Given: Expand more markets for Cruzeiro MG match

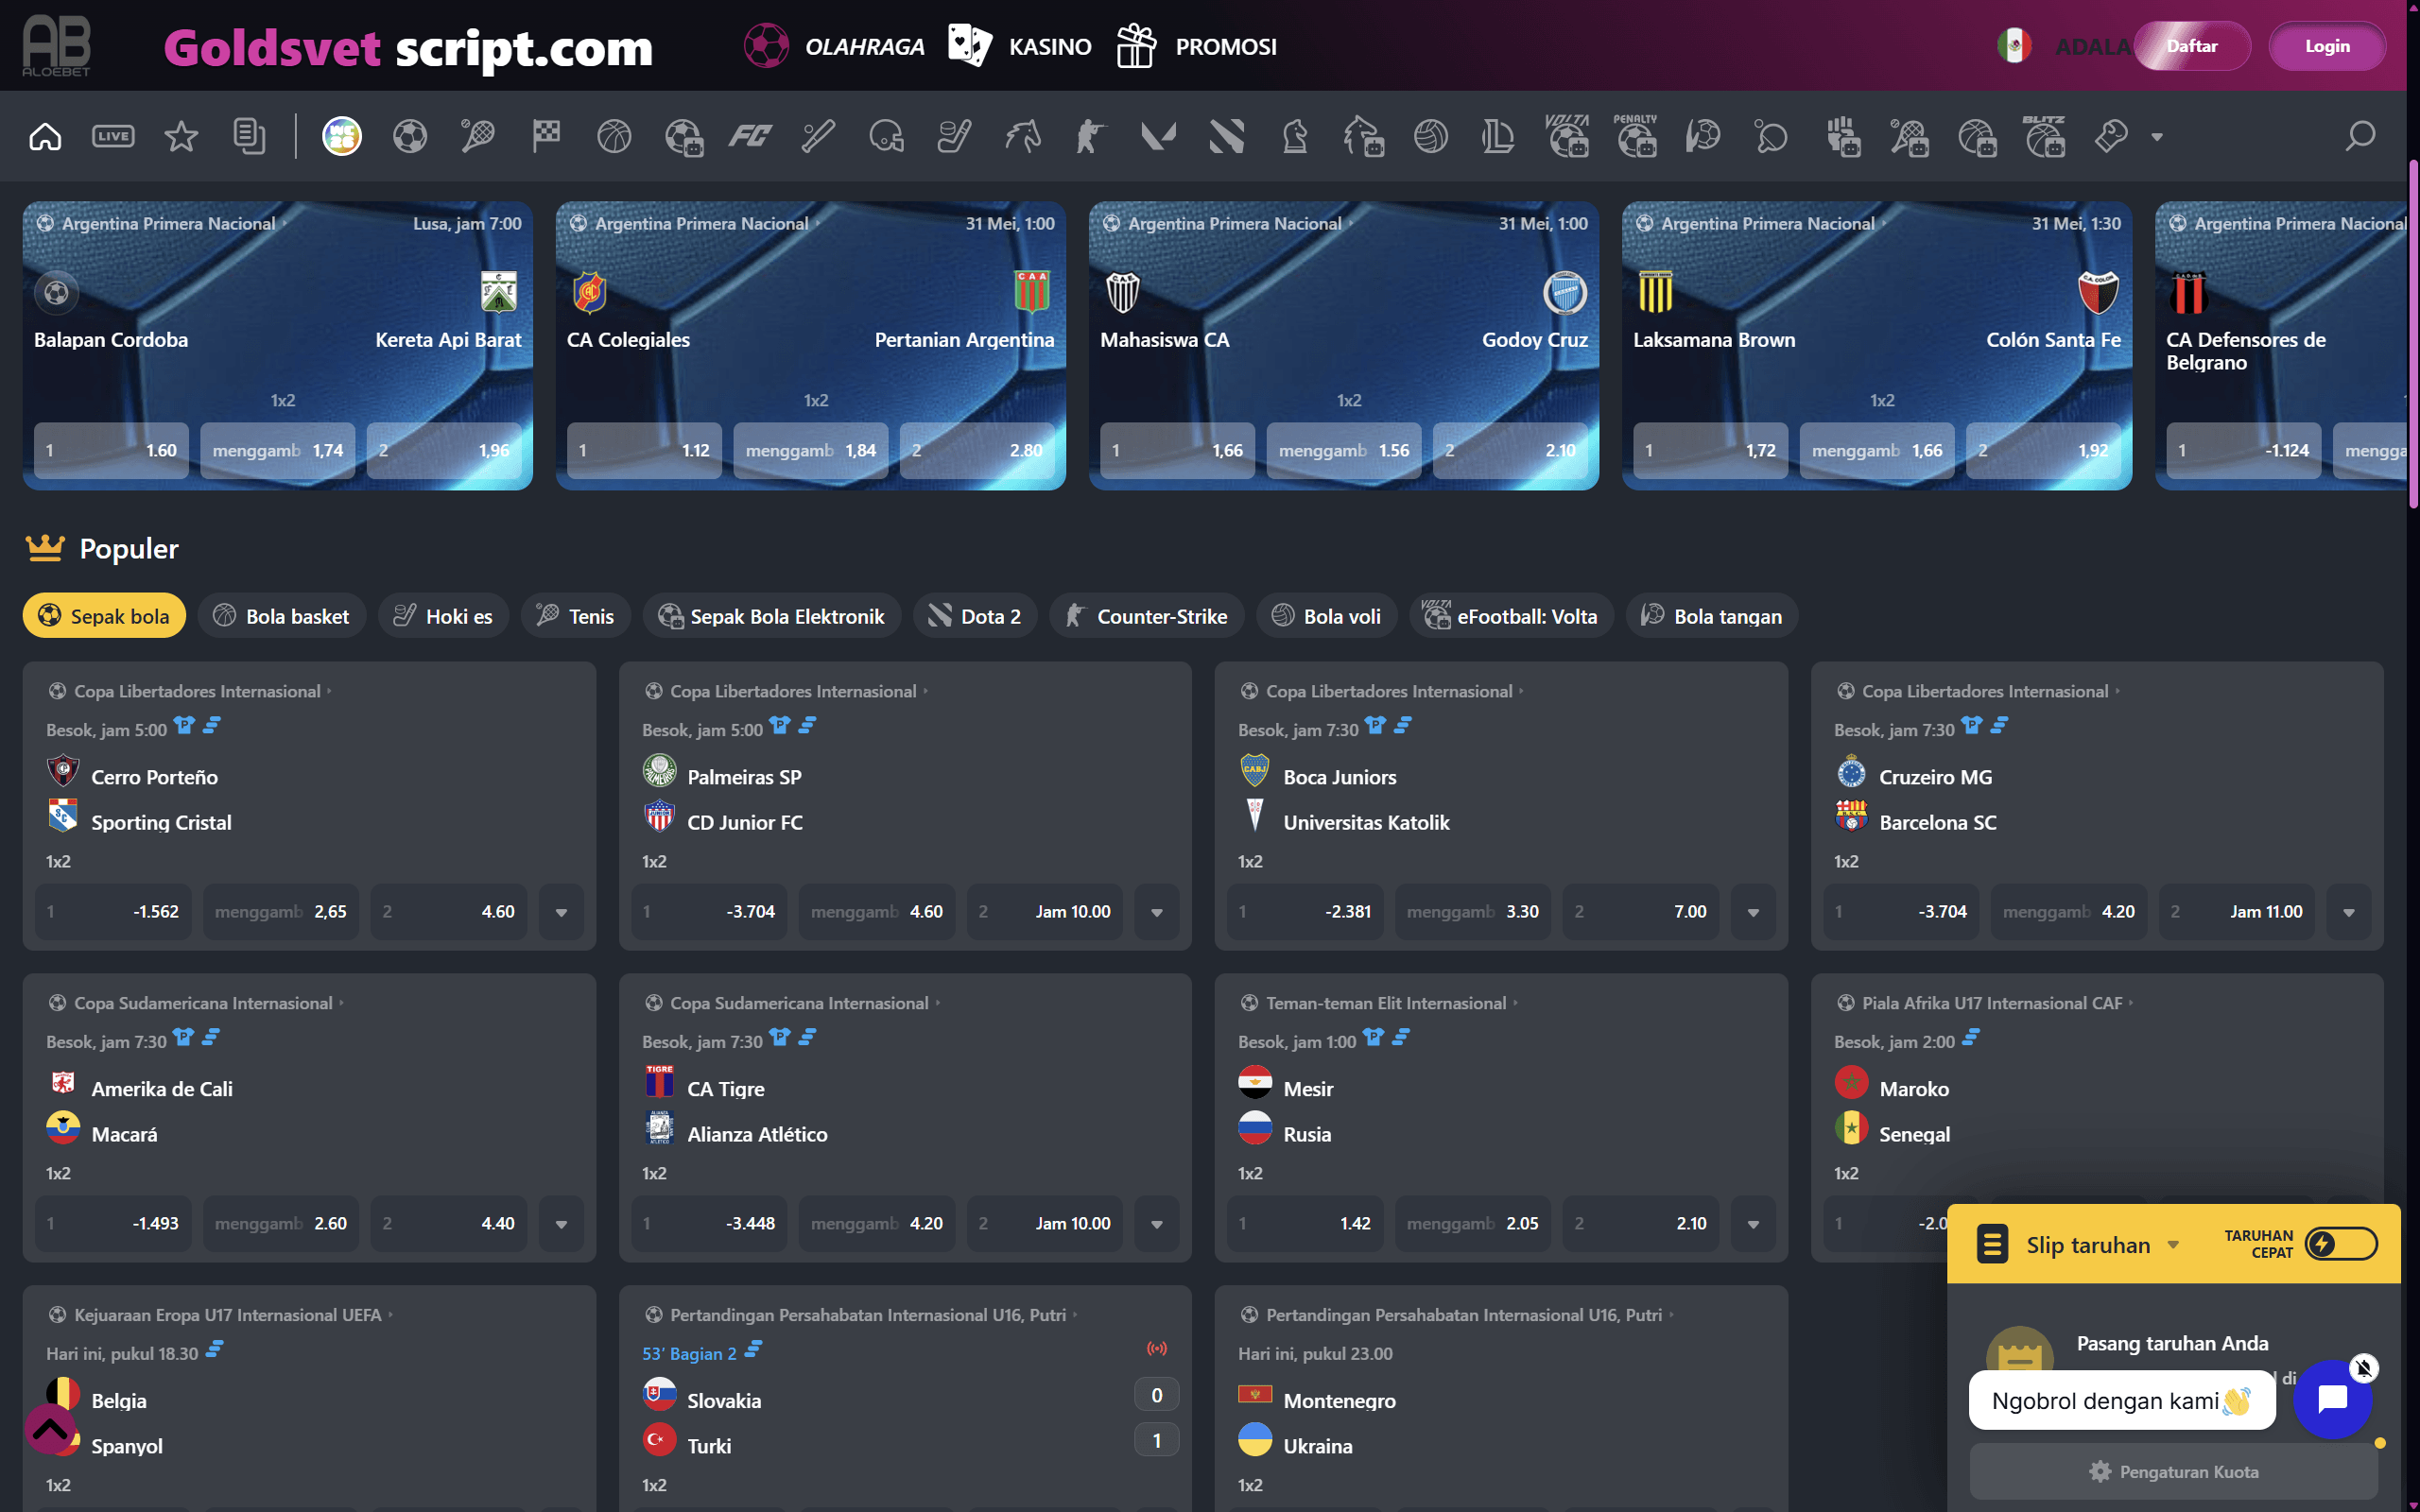Looking at the screenshot, I should coord(2349,912).
